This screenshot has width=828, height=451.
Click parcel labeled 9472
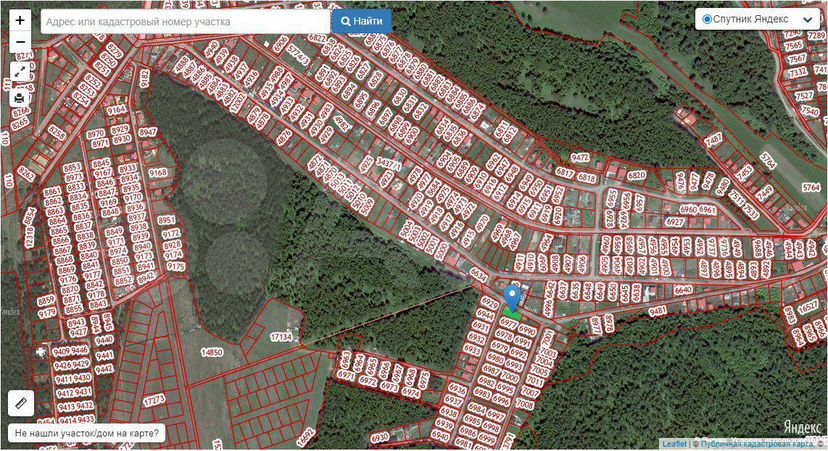click(x=580, y=157)
